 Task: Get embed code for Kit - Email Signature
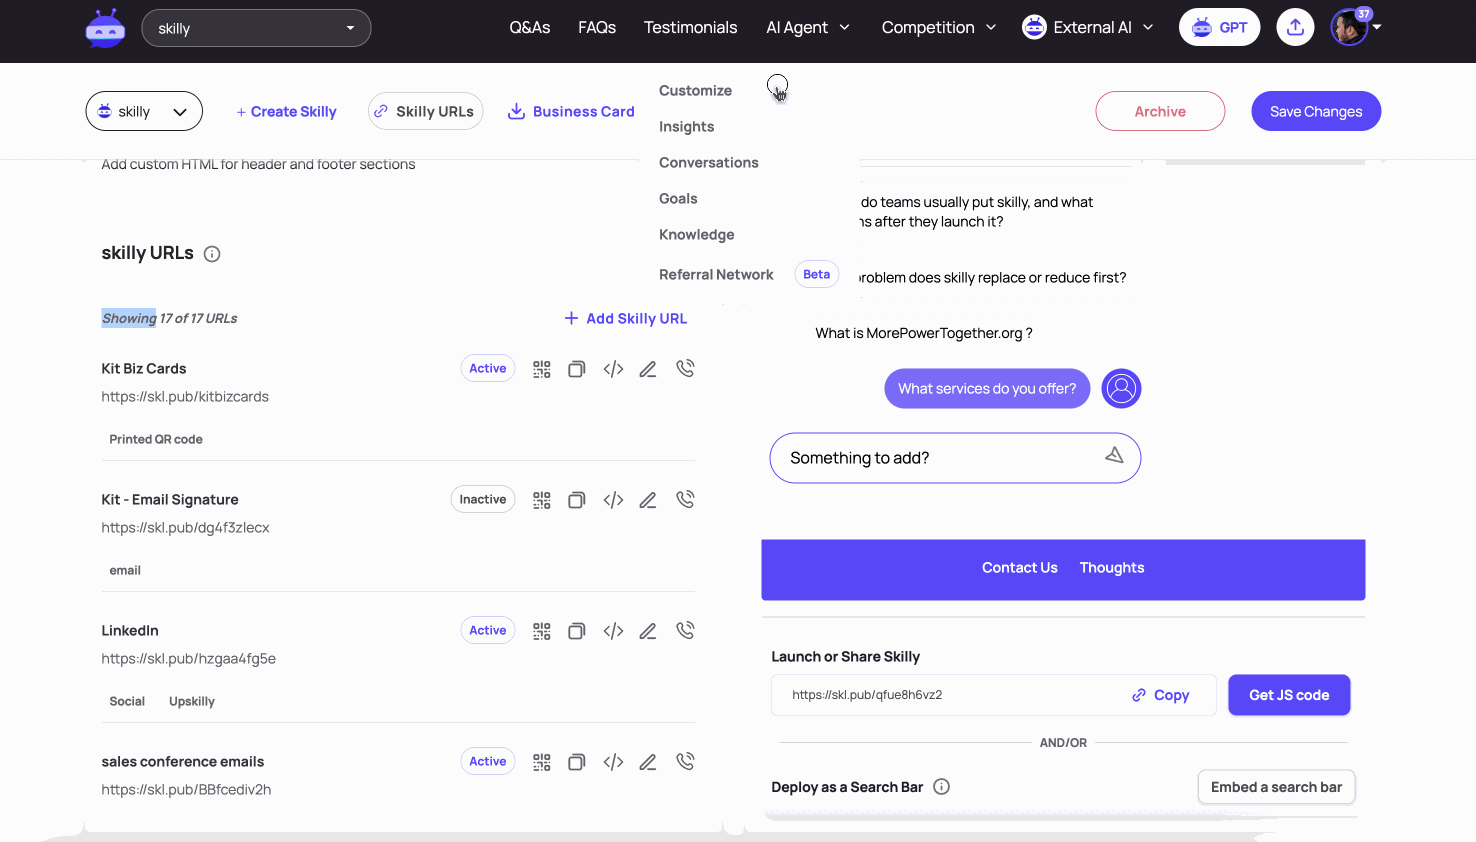(x=613, y=500)
